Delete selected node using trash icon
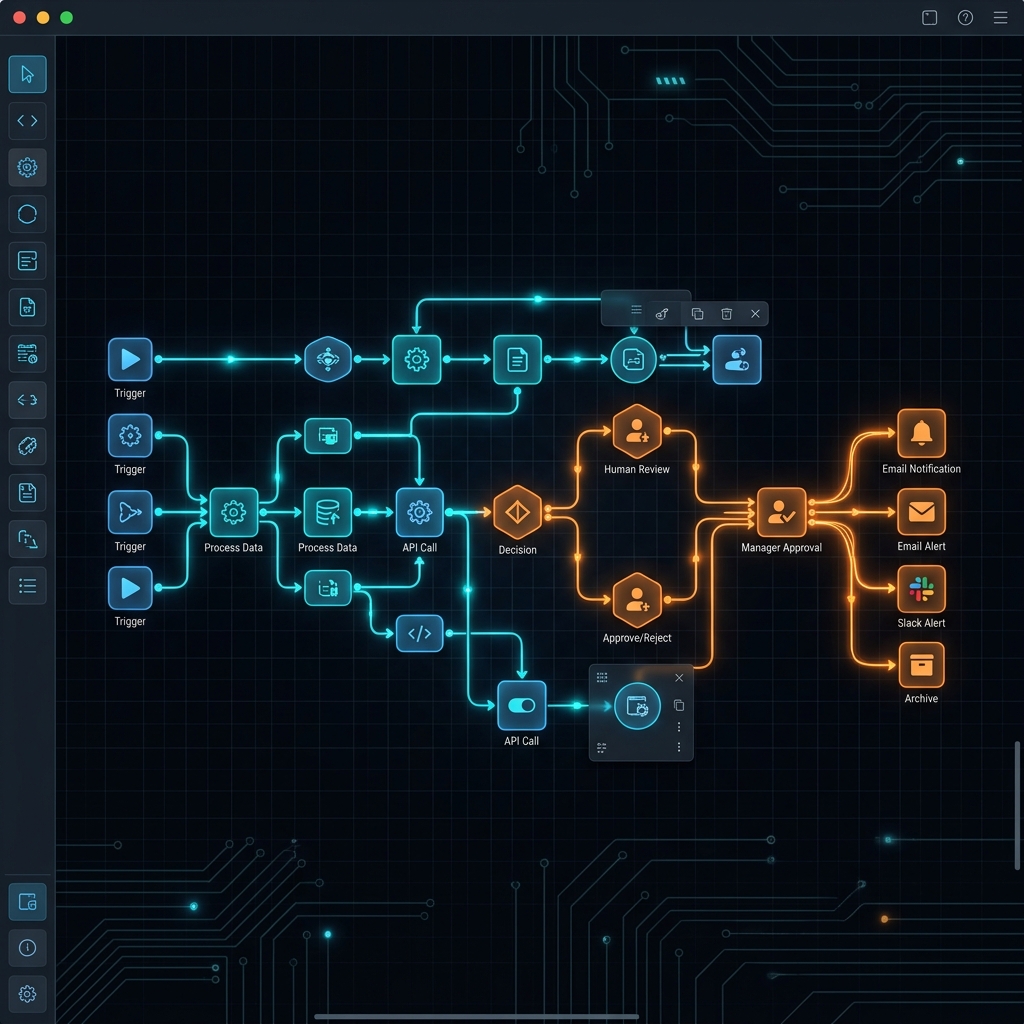This screenshot has height=1024, width=1024. point(726,313)
